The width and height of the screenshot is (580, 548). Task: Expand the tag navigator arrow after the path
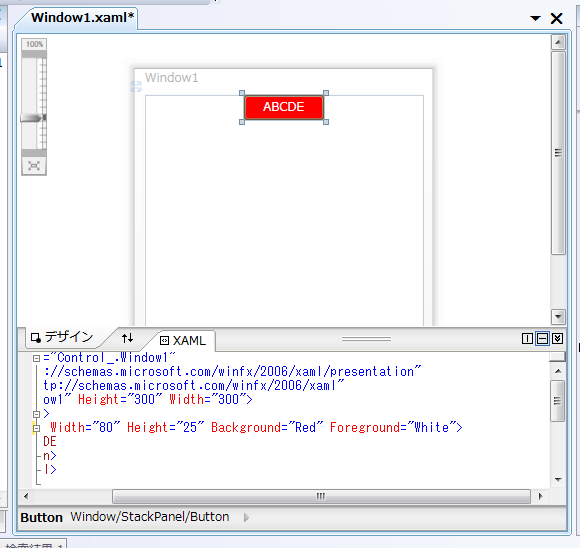pos(246,517)
